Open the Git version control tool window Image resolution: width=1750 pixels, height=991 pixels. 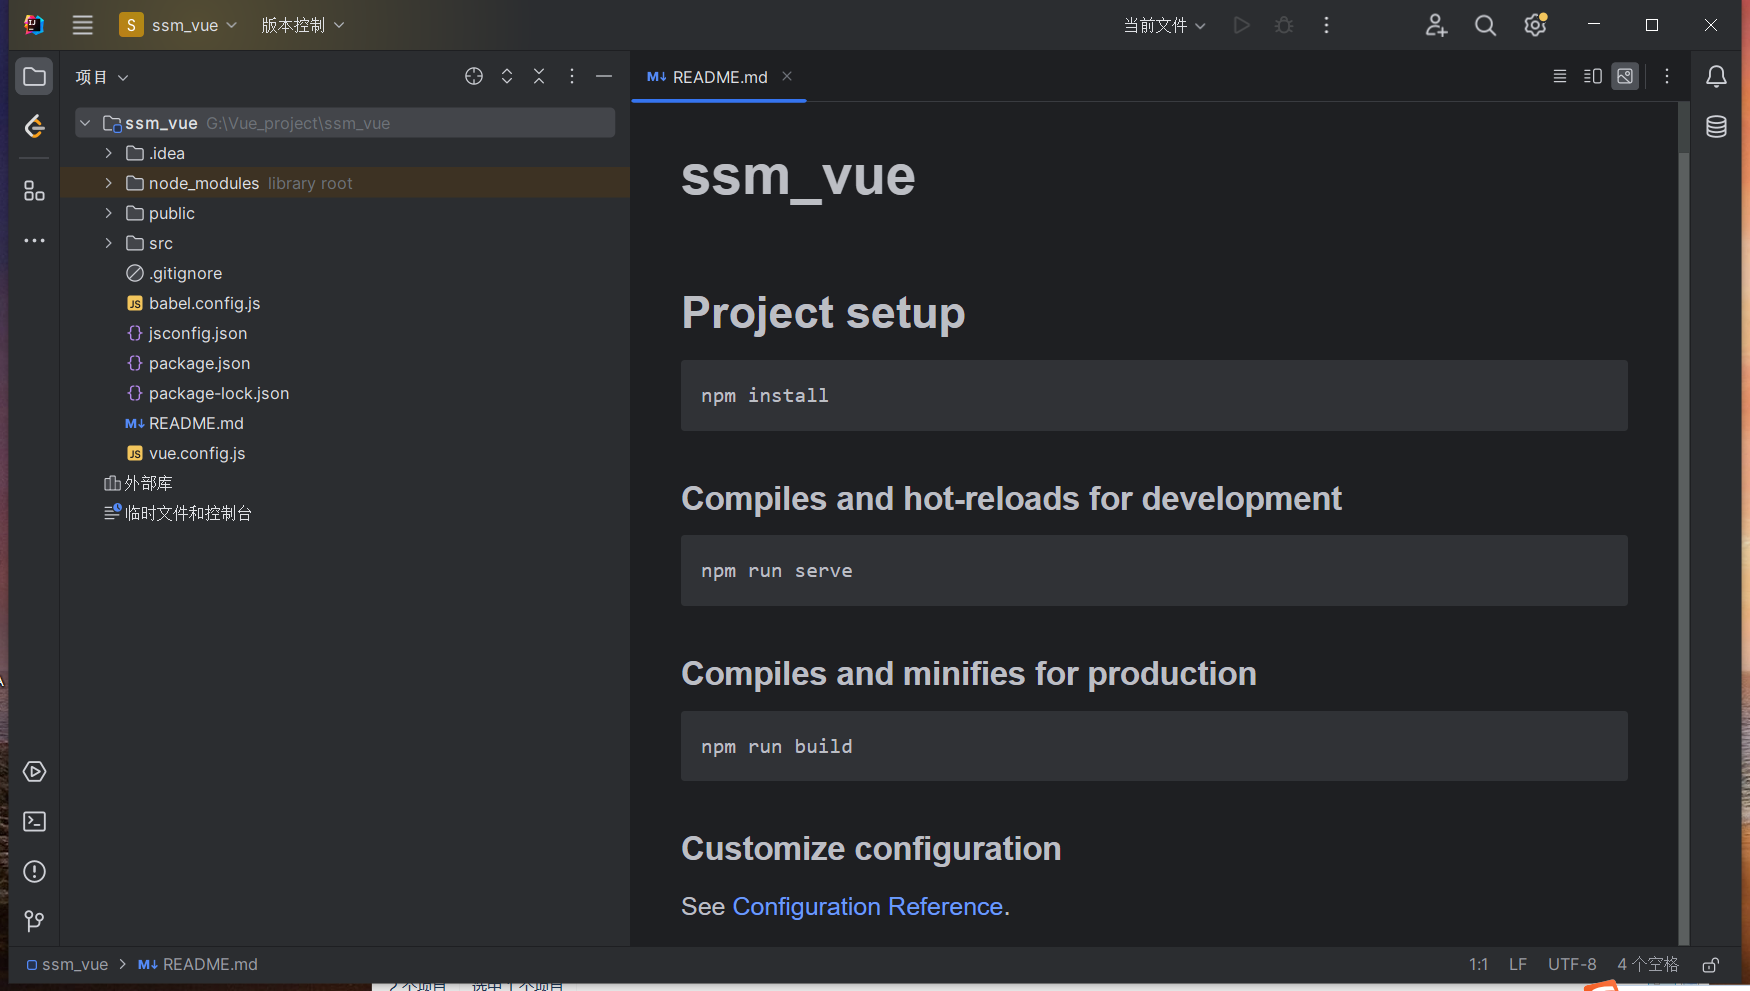34,921
